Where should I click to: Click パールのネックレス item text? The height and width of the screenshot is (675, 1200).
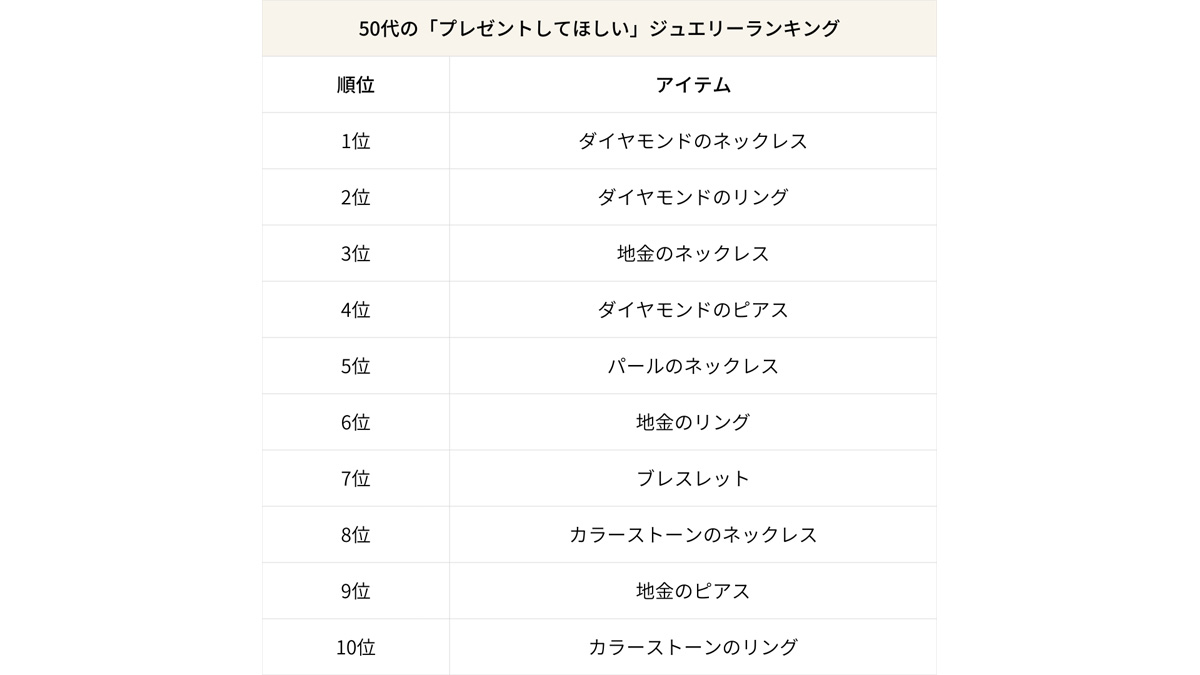(x=693, y=366)
